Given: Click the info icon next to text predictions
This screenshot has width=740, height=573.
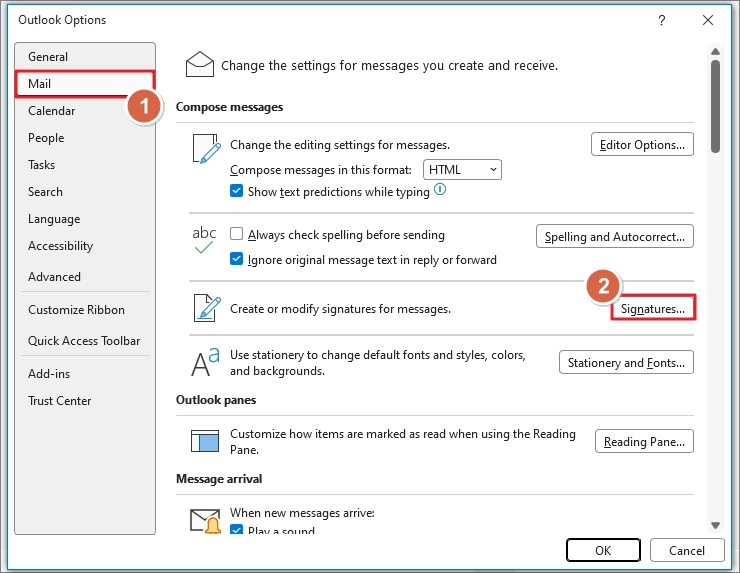Looking at the screenshot, I should [440, 190].
